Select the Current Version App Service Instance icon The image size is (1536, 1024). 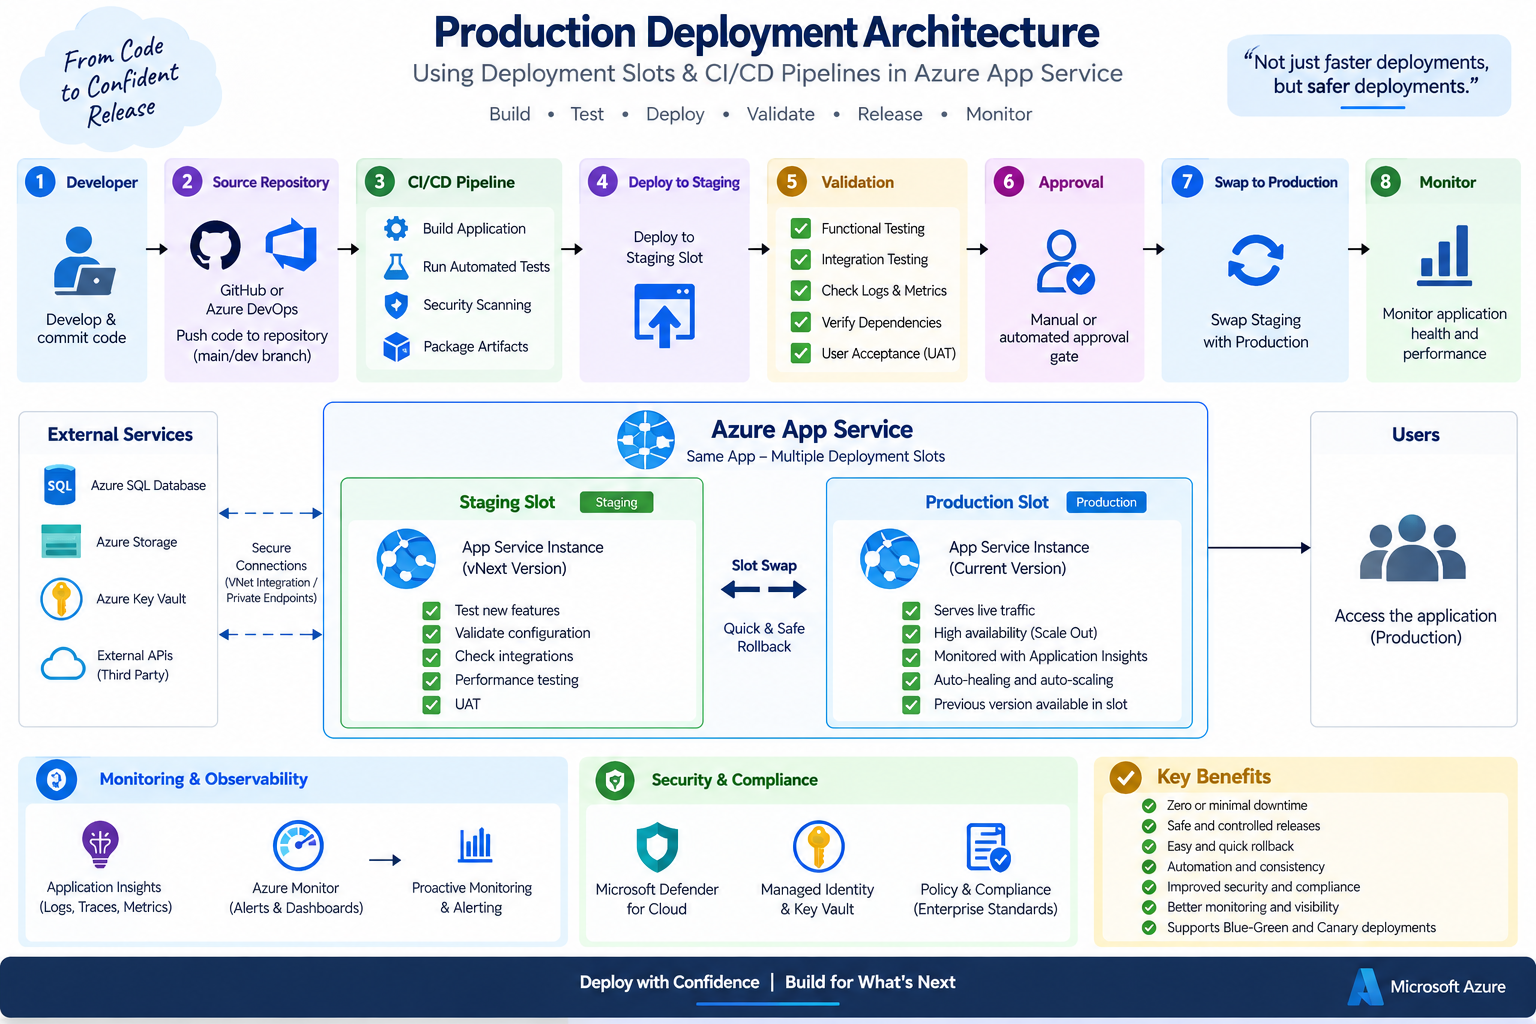click(x=890, y=558)
